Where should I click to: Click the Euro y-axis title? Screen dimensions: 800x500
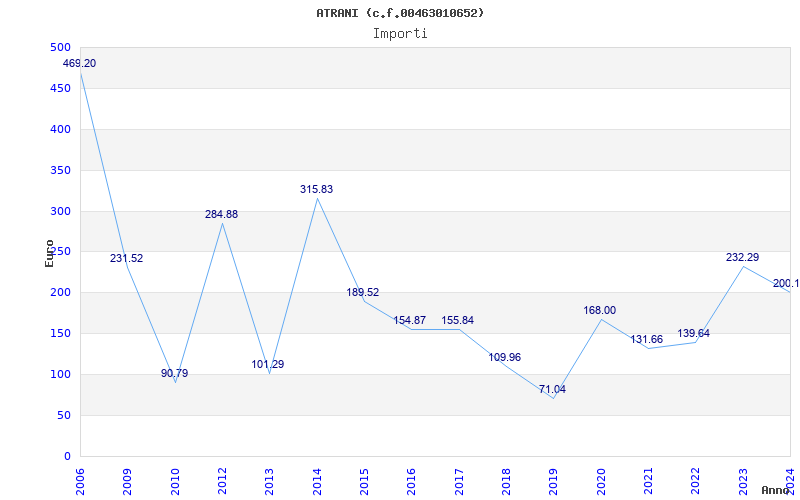(49, 254)
